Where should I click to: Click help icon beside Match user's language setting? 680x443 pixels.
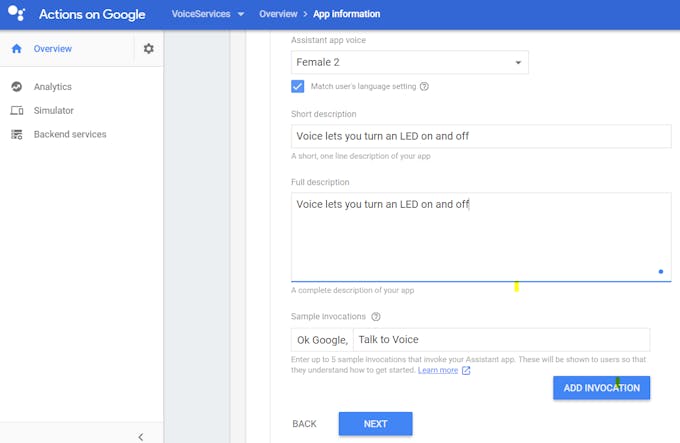pos(424,86)
